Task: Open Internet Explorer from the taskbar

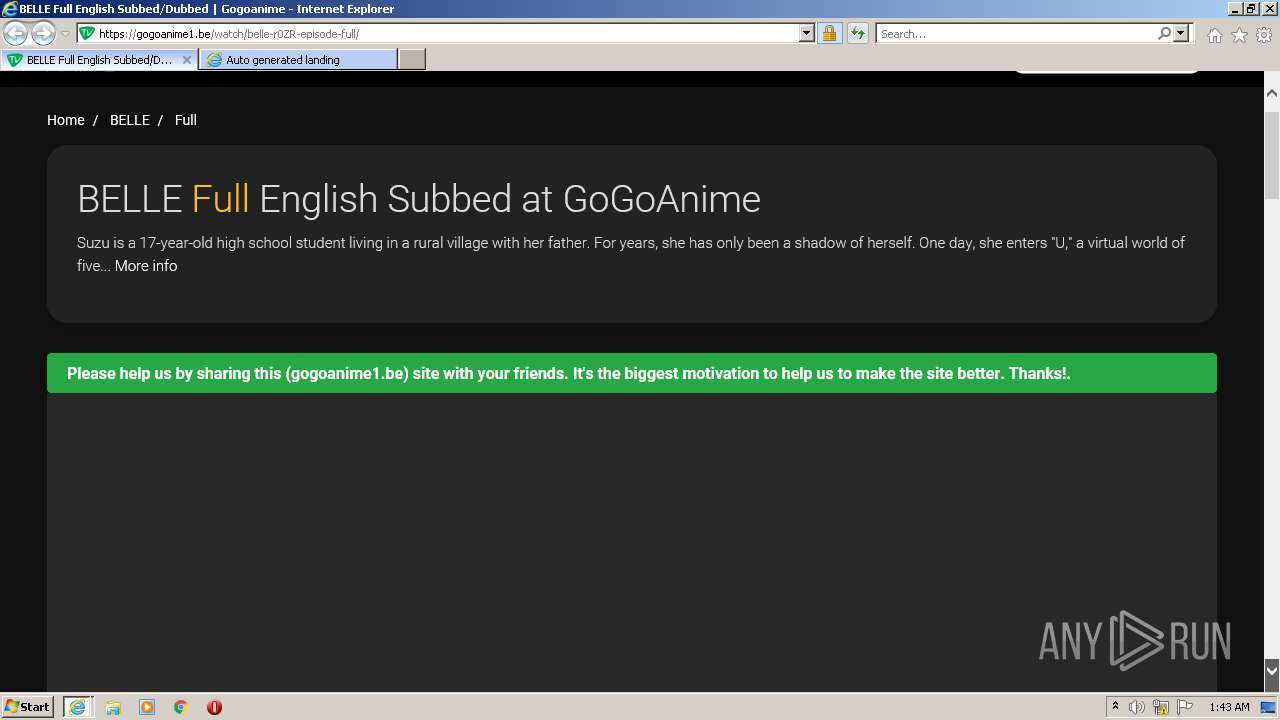Action: (x=77, y=707)
